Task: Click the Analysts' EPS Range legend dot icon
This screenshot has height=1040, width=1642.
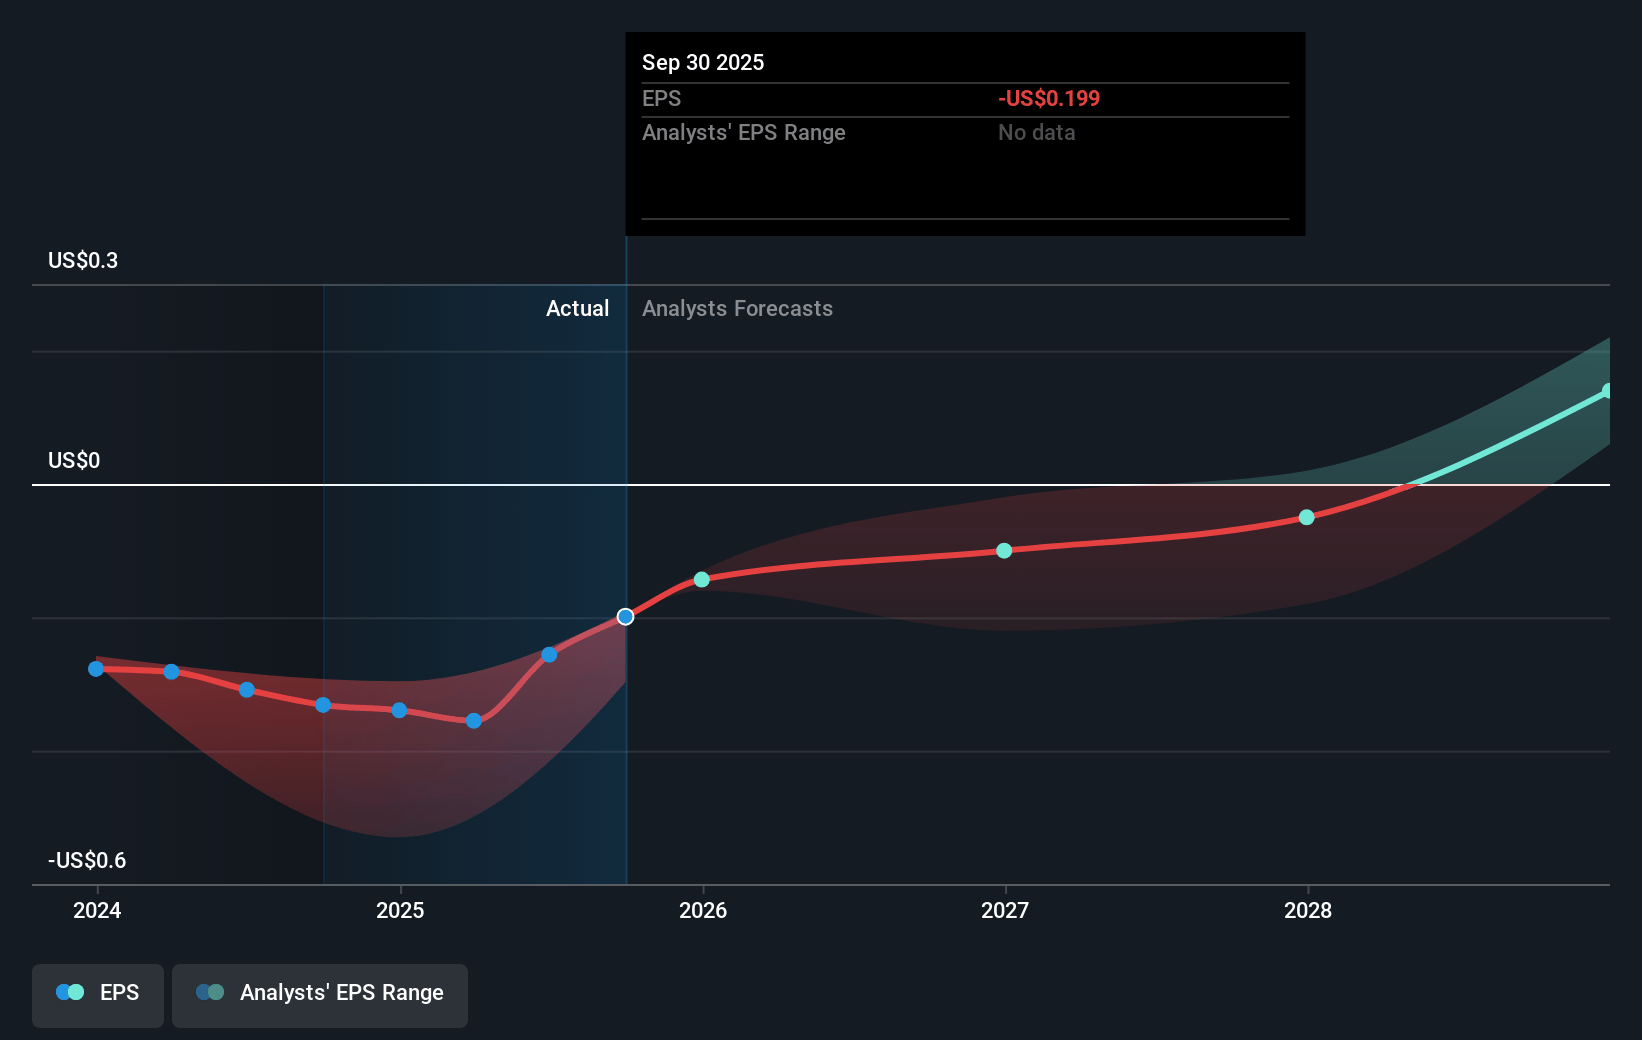Action: click(210, 993)
